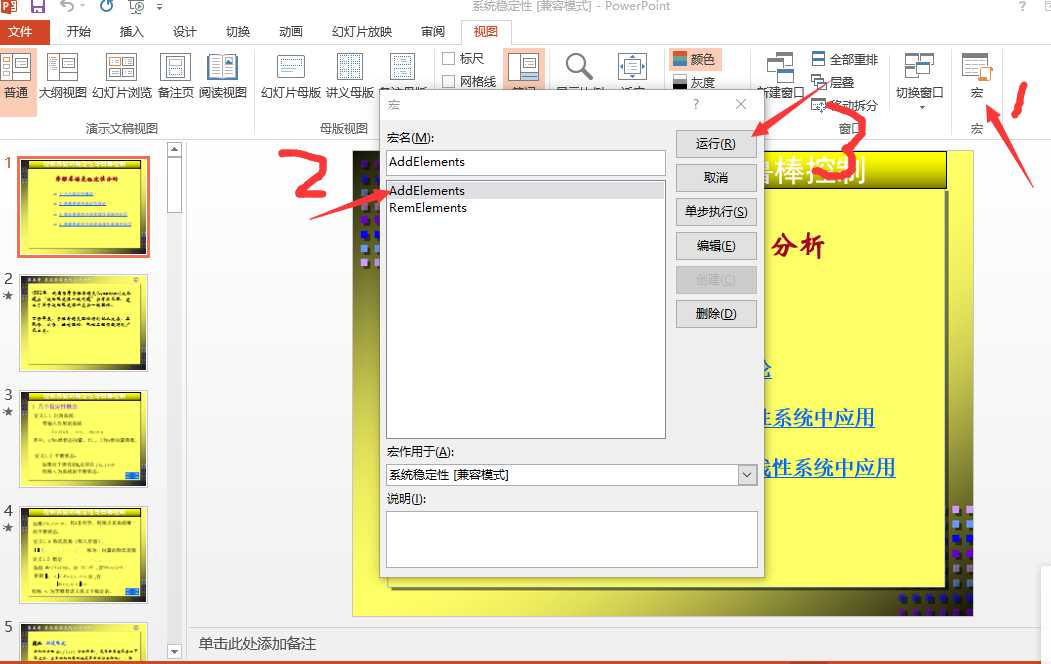This screenshot has height=664, width=1051.
Task: Click the Undo arrow icon
Action: (x=67, y=7)
